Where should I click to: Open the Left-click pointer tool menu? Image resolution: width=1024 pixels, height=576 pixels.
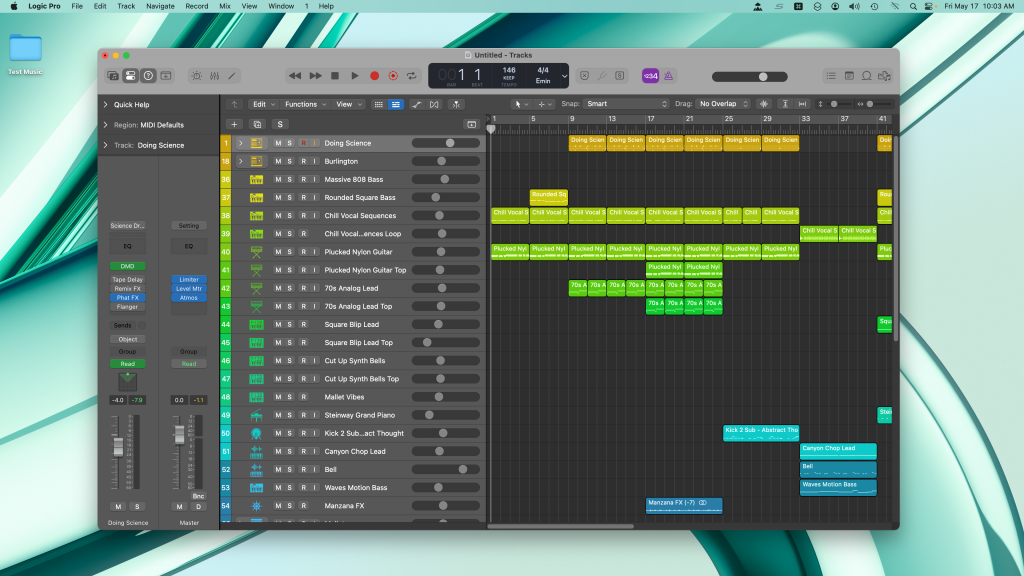coord(520,104)
